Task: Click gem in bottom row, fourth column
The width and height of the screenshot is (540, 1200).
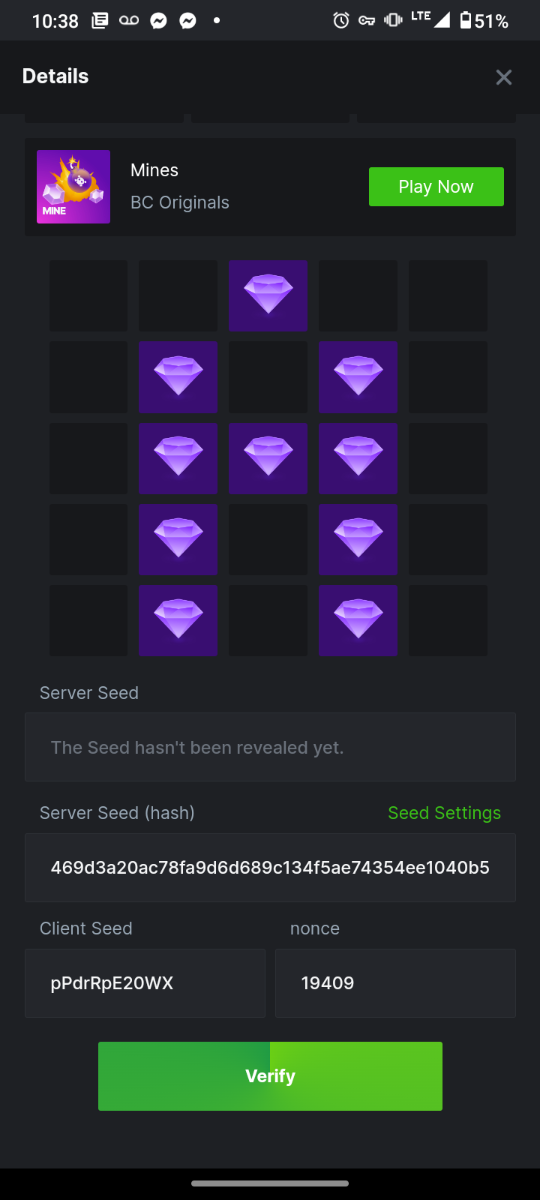Action: pos(358,620)
